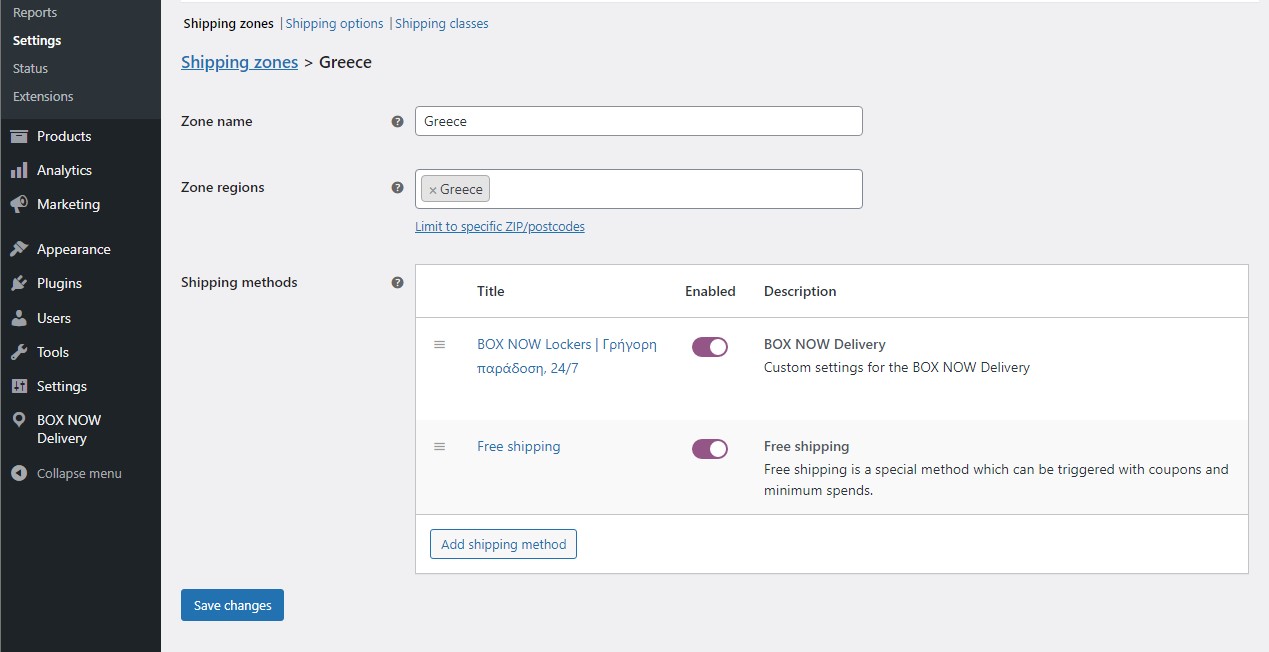Click the help icon beside Zone name

point(397,121)
